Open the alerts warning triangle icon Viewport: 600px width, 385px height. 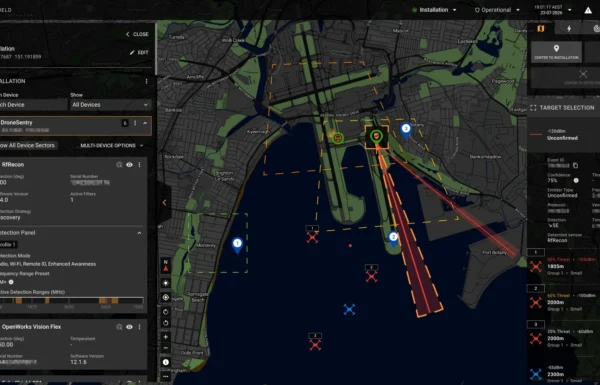click(588, 10)
